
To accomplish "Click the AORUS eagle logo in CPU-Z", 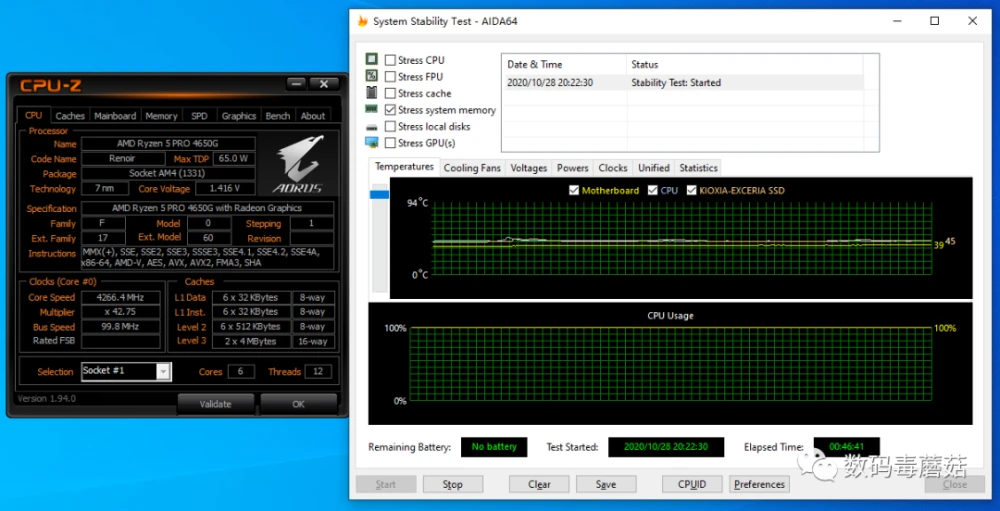I will (x=298, y=165).
